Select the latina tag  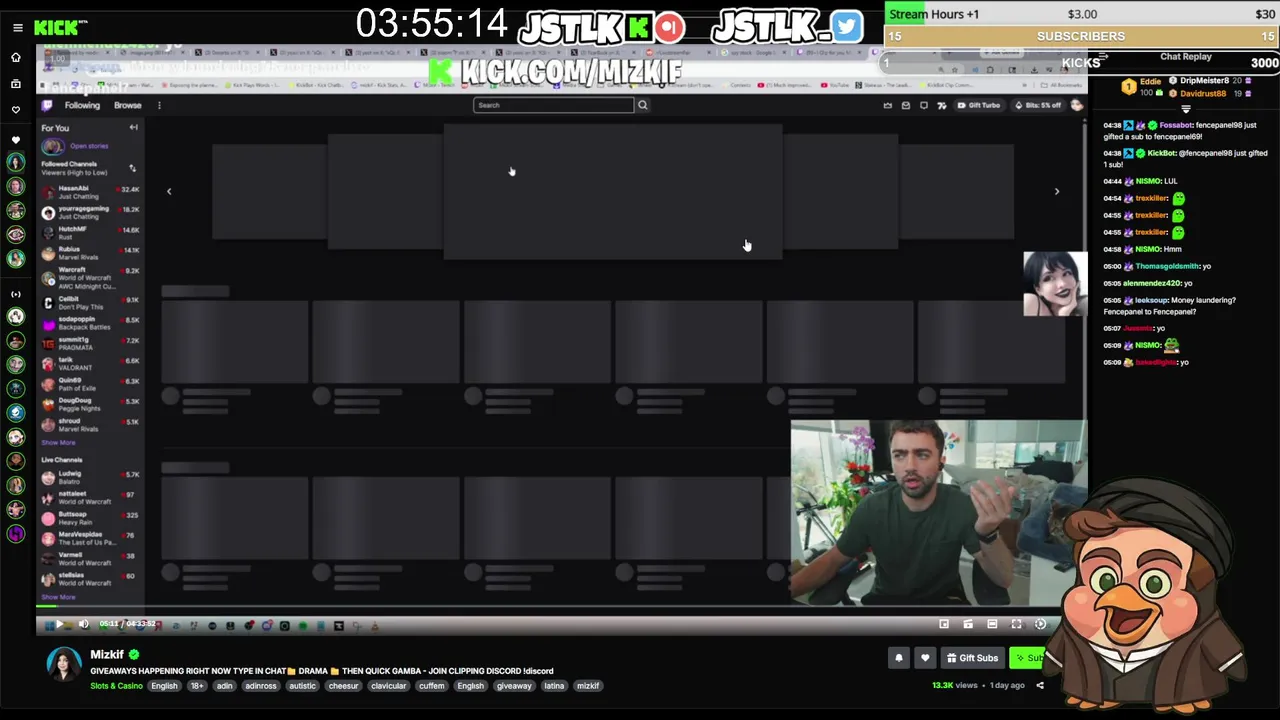click(x=554, y=686)
